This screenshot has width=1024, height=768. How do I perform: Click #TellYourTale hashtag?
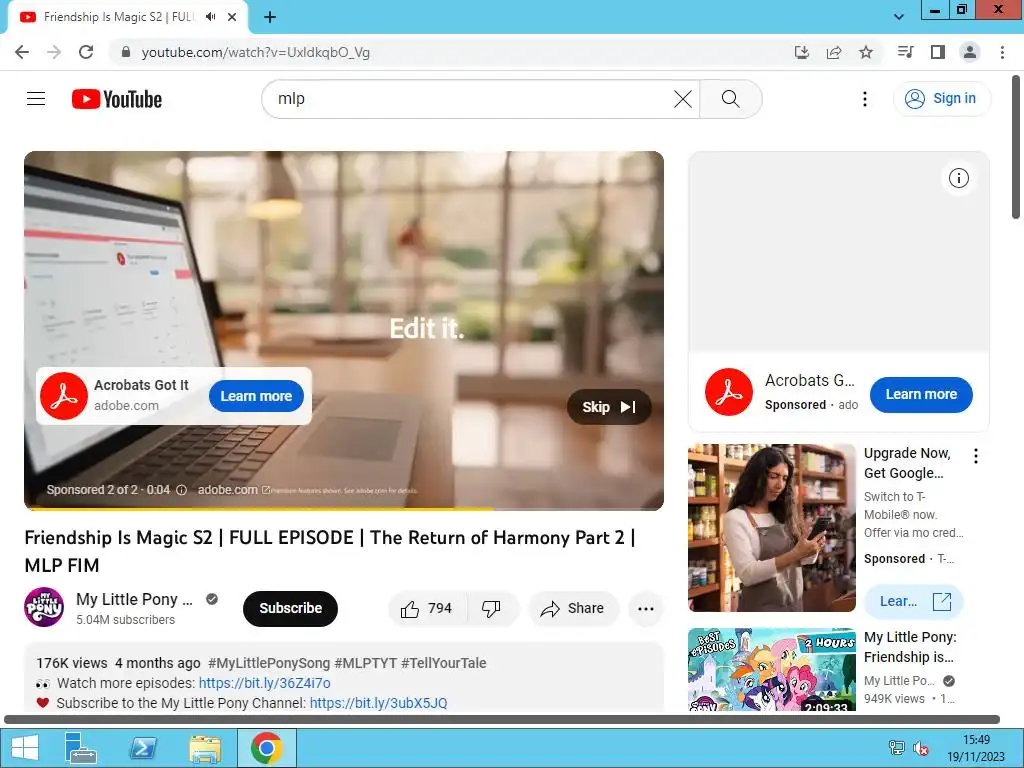tap(443, 663)
